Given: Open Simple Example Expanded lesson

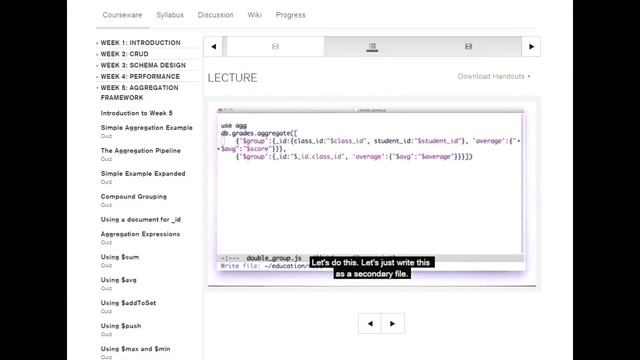Looking at the screenshot, I should (x=143, y=173).
